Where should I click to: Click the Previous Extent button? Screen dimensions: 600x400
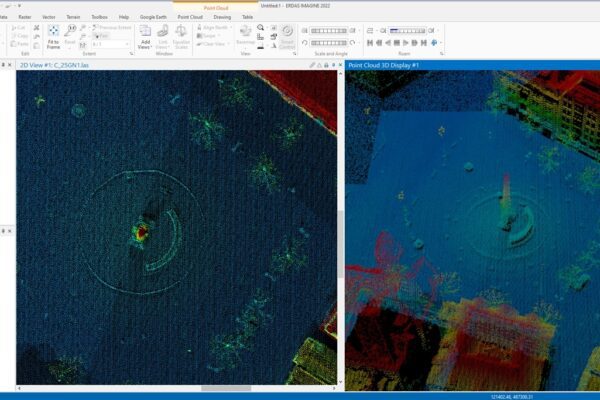pyautogui.click(x=112, y=28)
